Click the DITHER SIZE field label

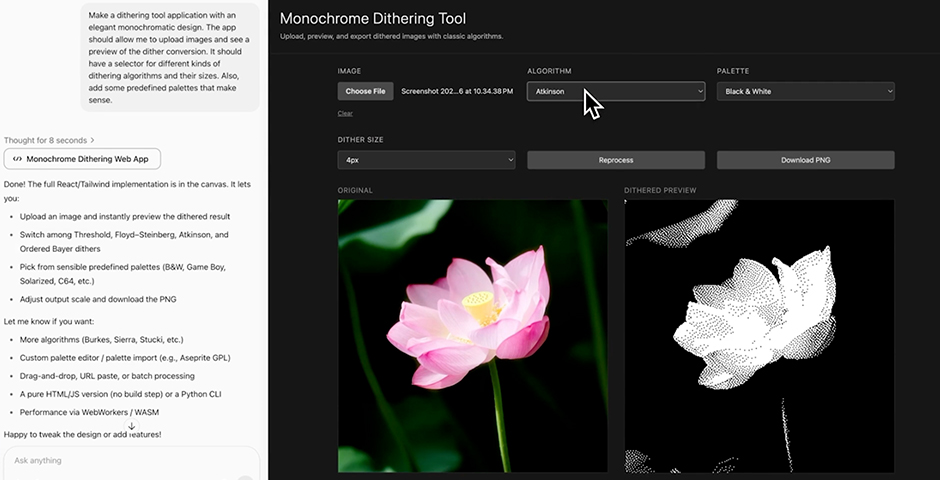(x=360, y=140)
